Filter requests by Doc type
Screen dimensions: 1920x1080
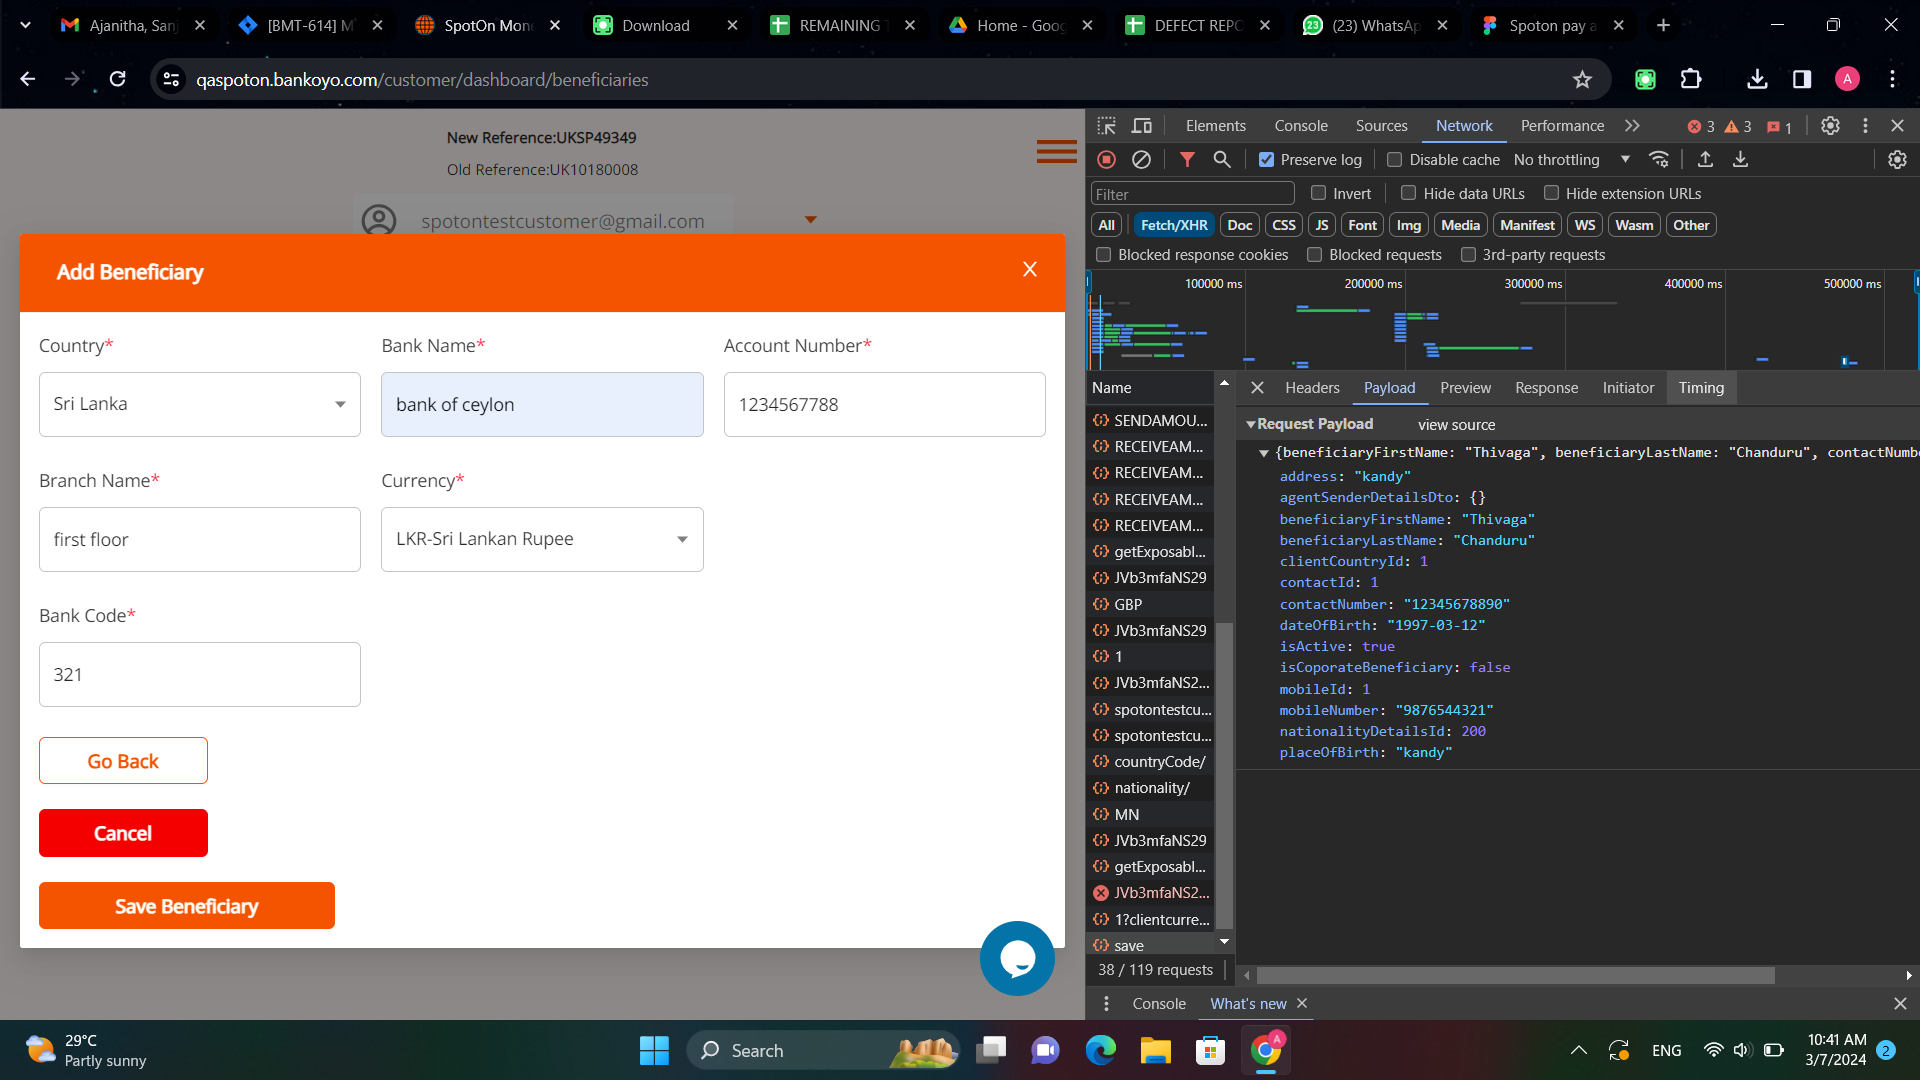1240,225
